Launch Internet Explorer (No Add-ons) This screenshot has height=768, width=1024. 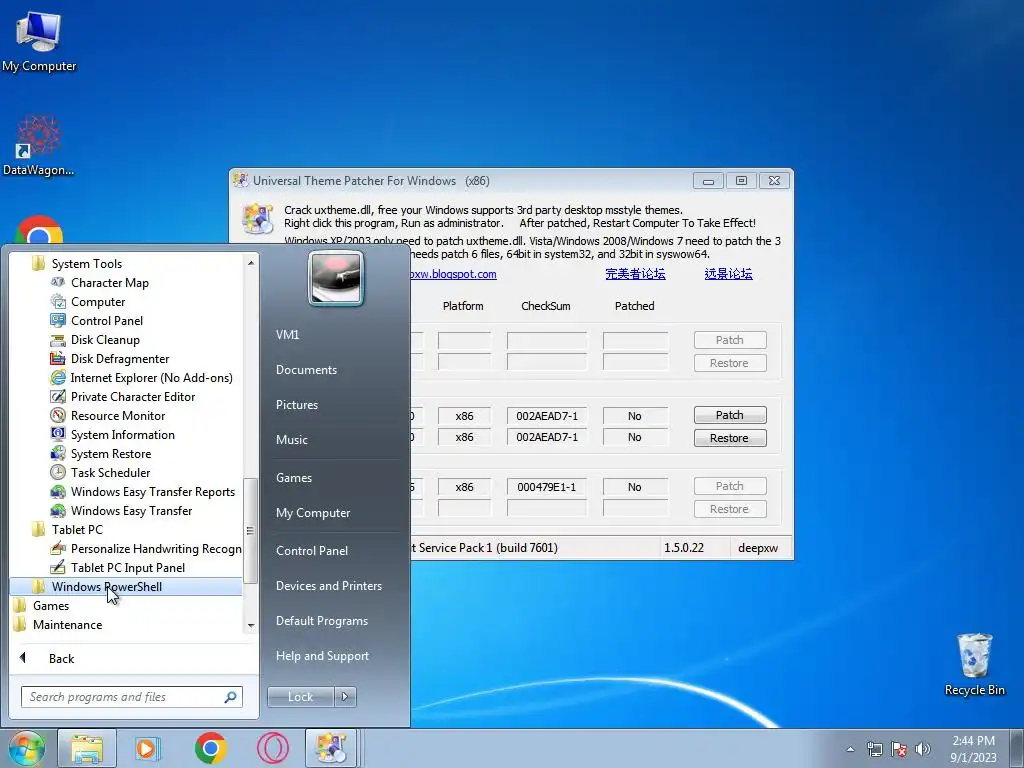(151, 377)
